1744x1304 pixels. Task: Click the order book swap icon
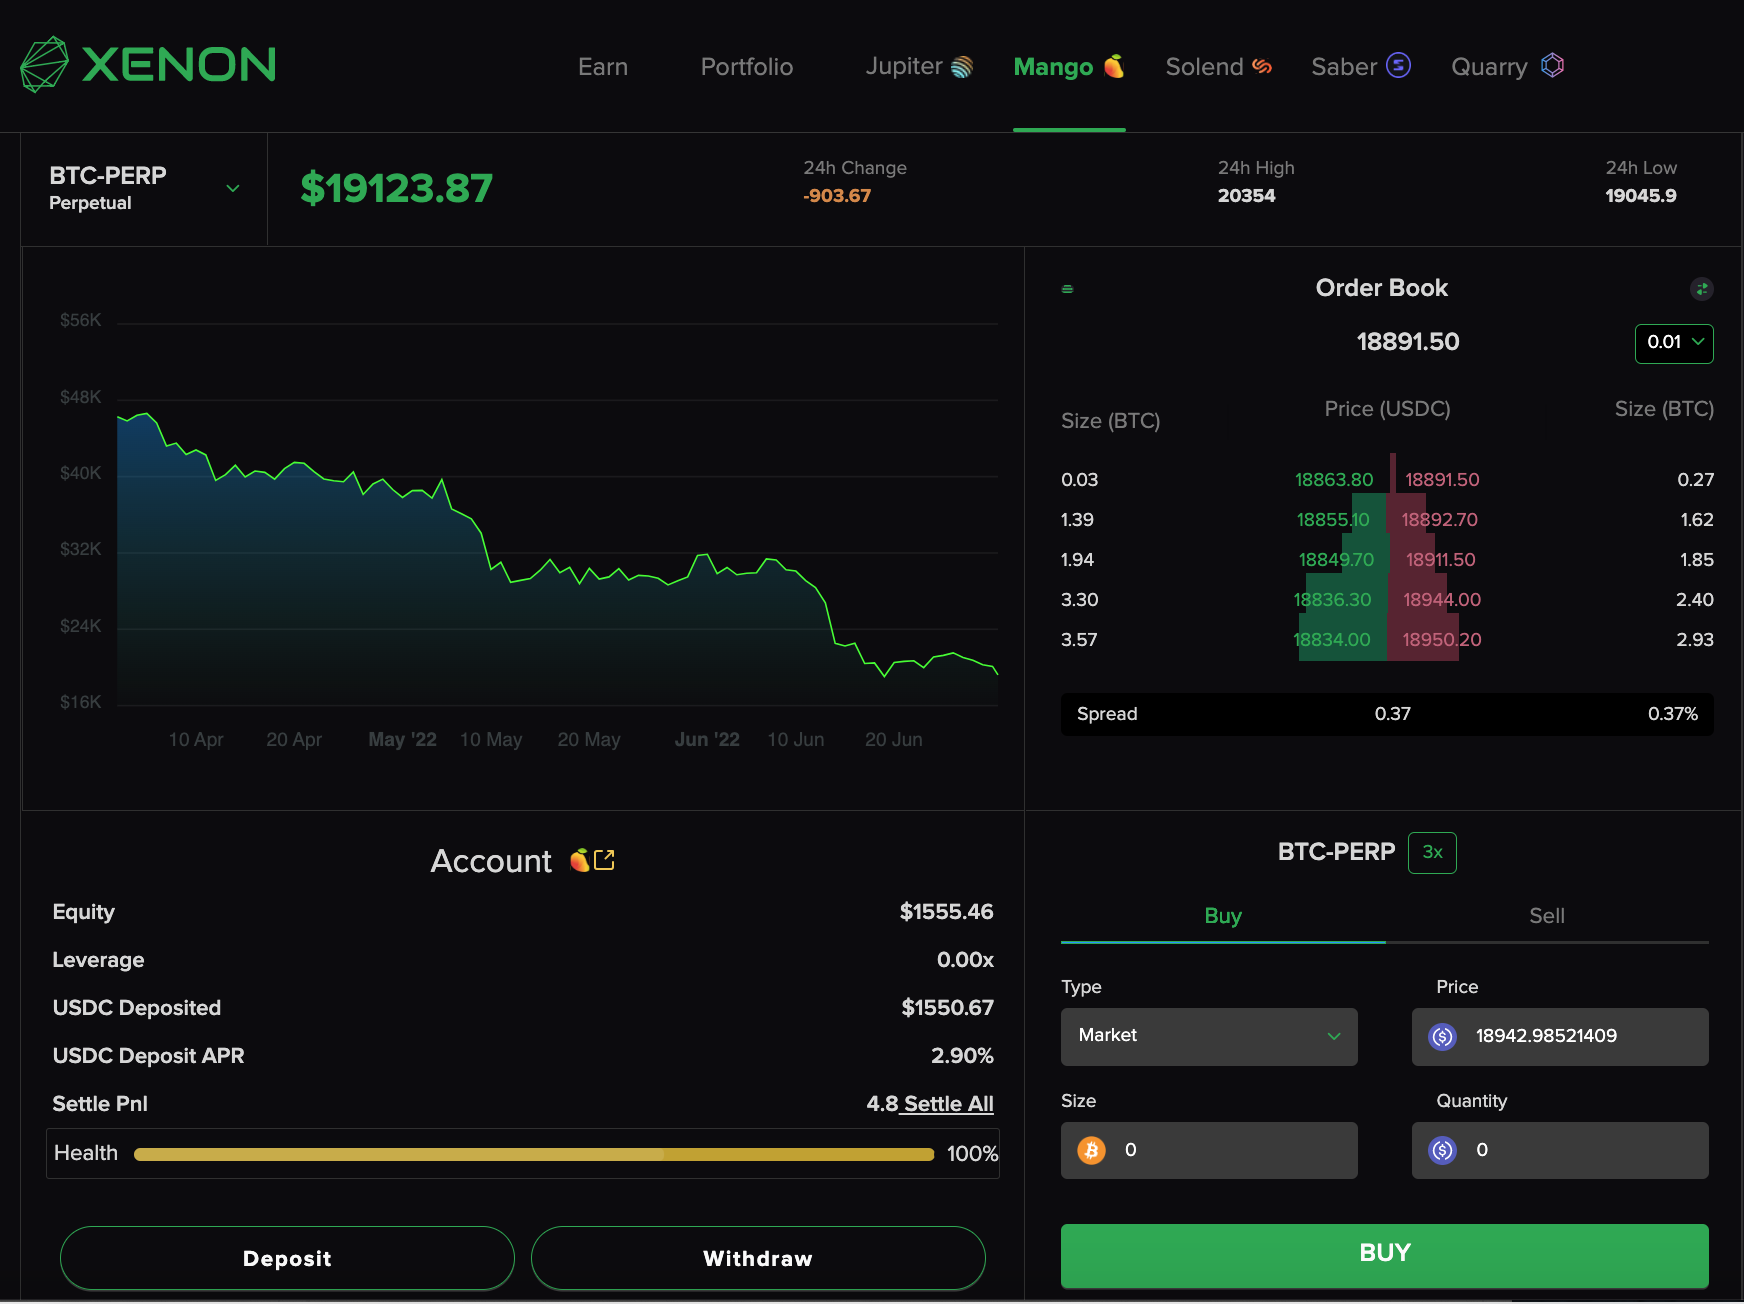point(1702,289)
